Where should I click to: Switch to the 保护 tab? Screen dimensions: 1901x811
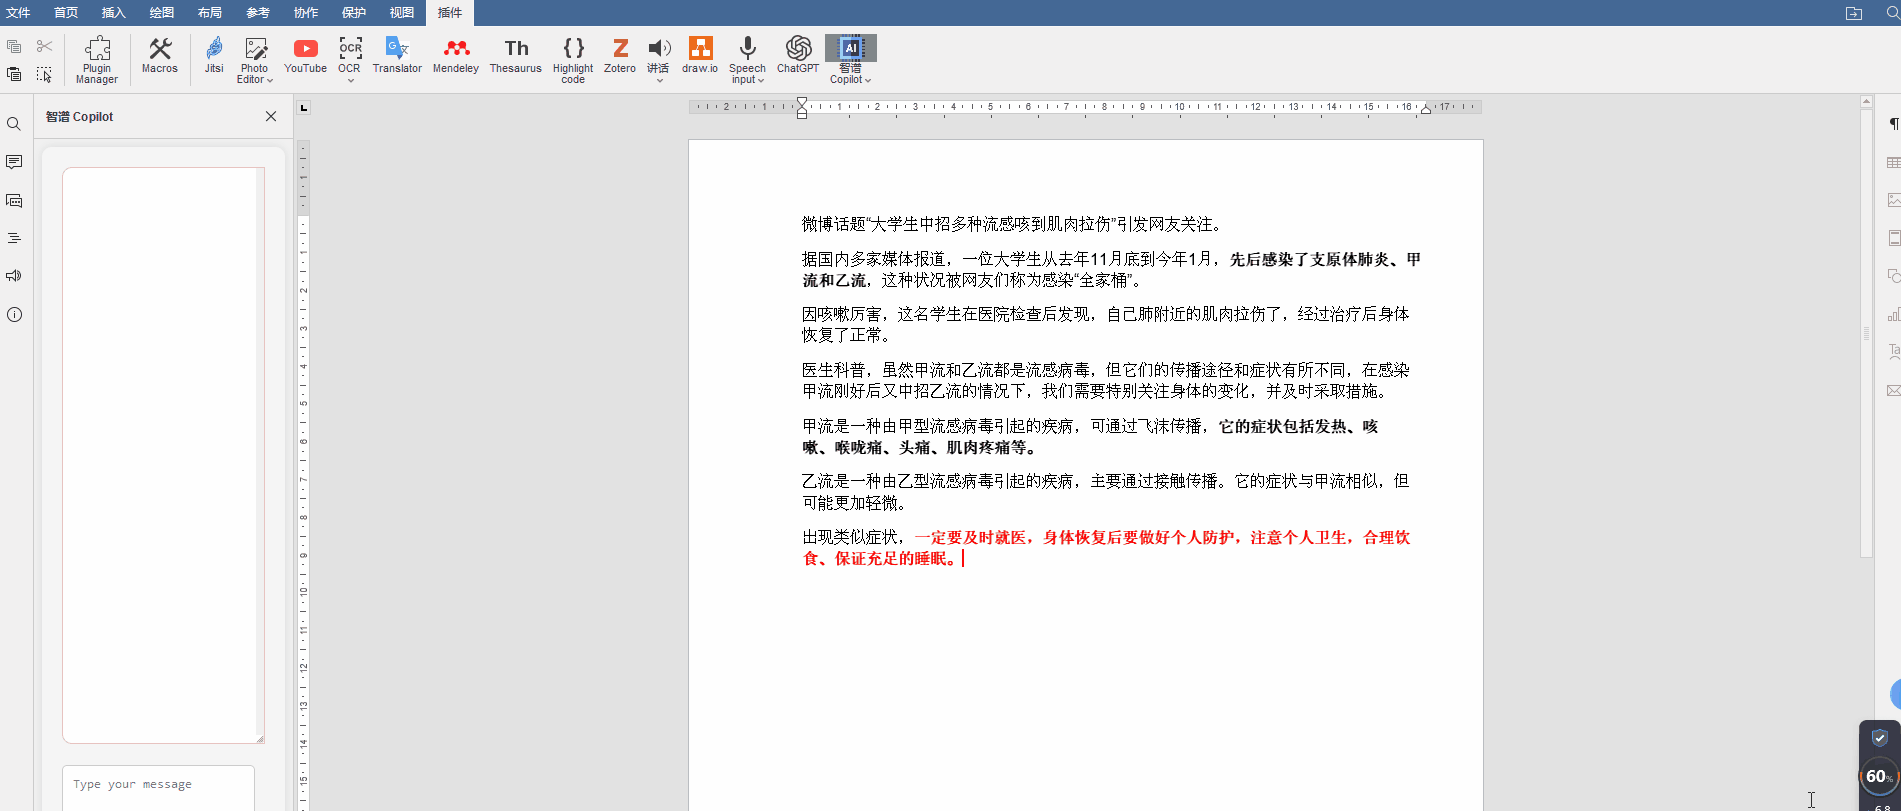tap(354, 13)
